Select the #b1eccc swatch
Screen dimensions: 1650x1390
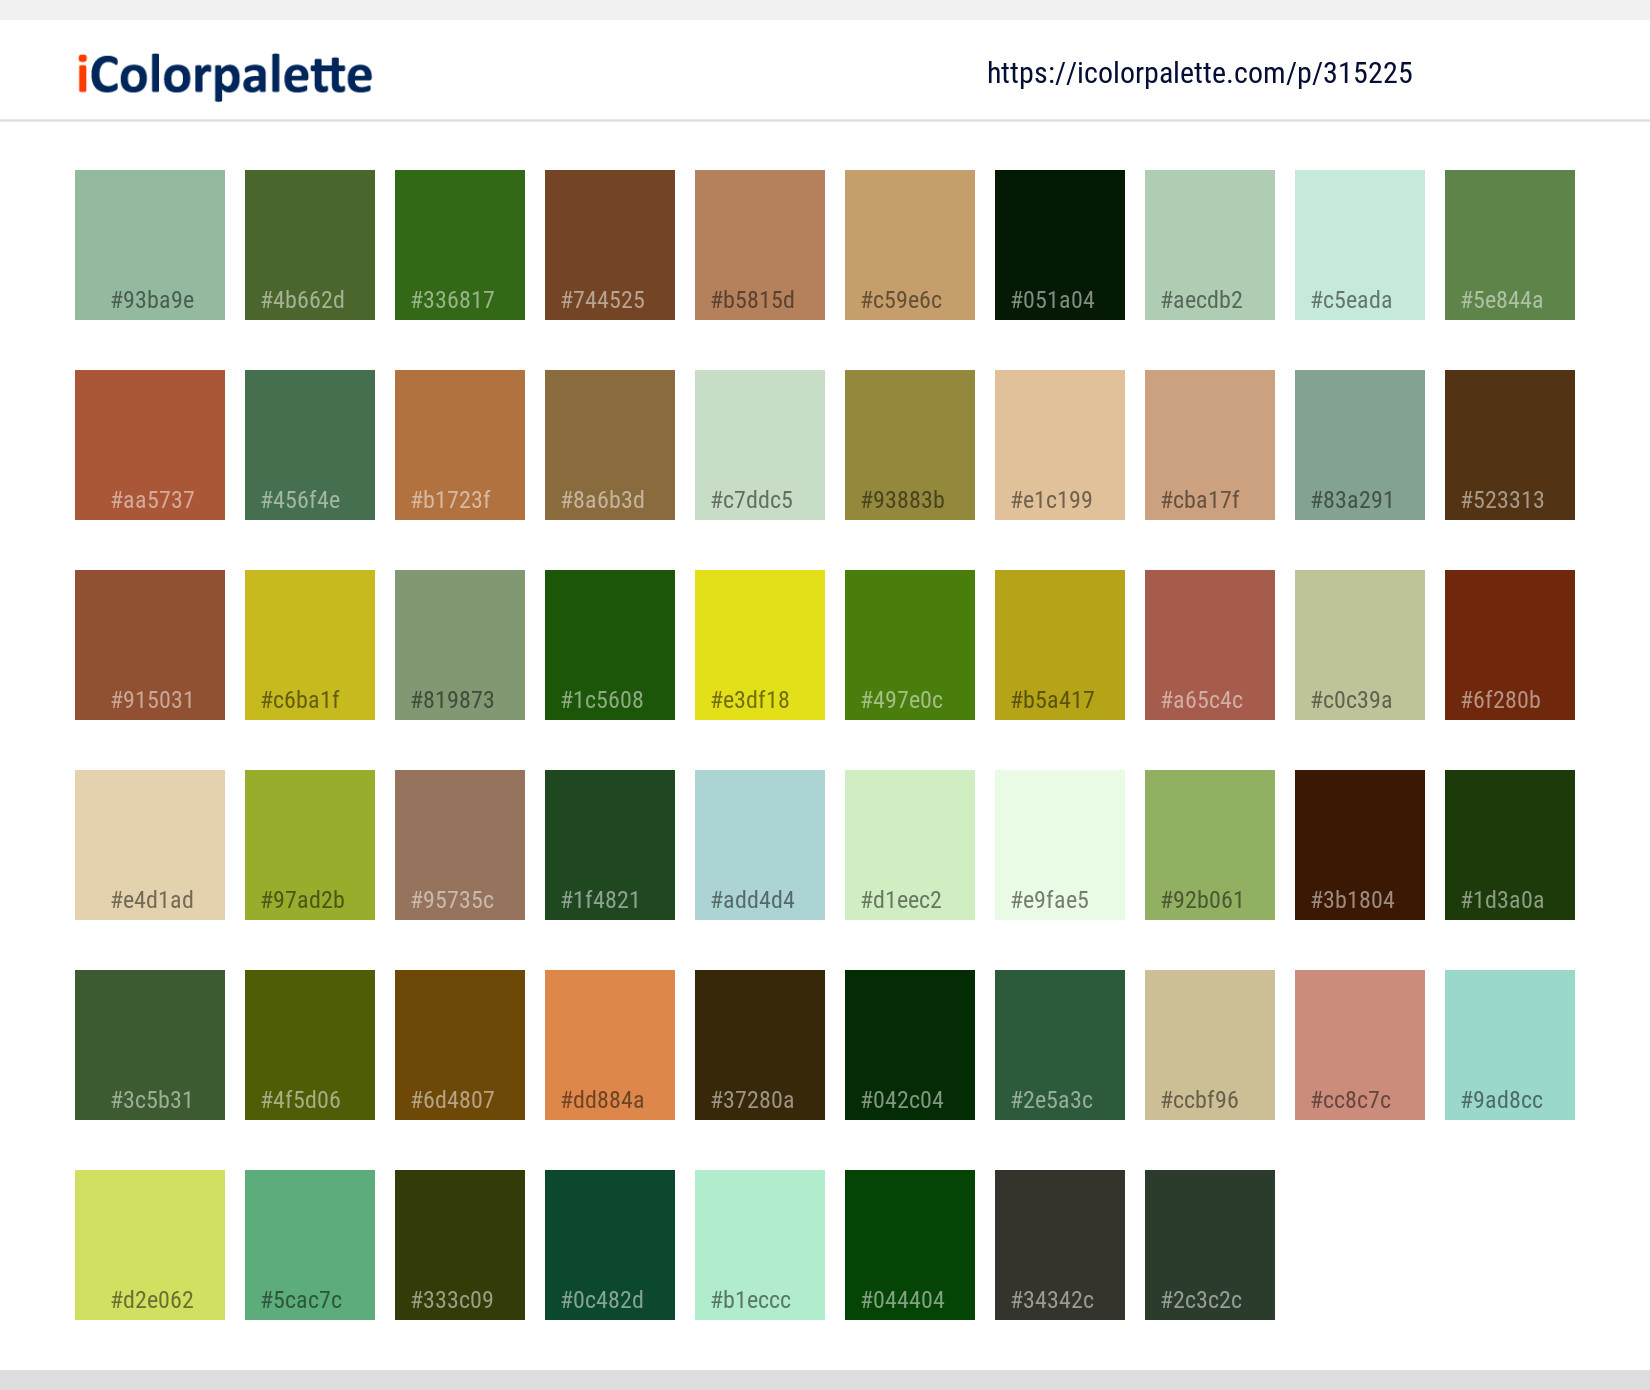coord(760,1245)
